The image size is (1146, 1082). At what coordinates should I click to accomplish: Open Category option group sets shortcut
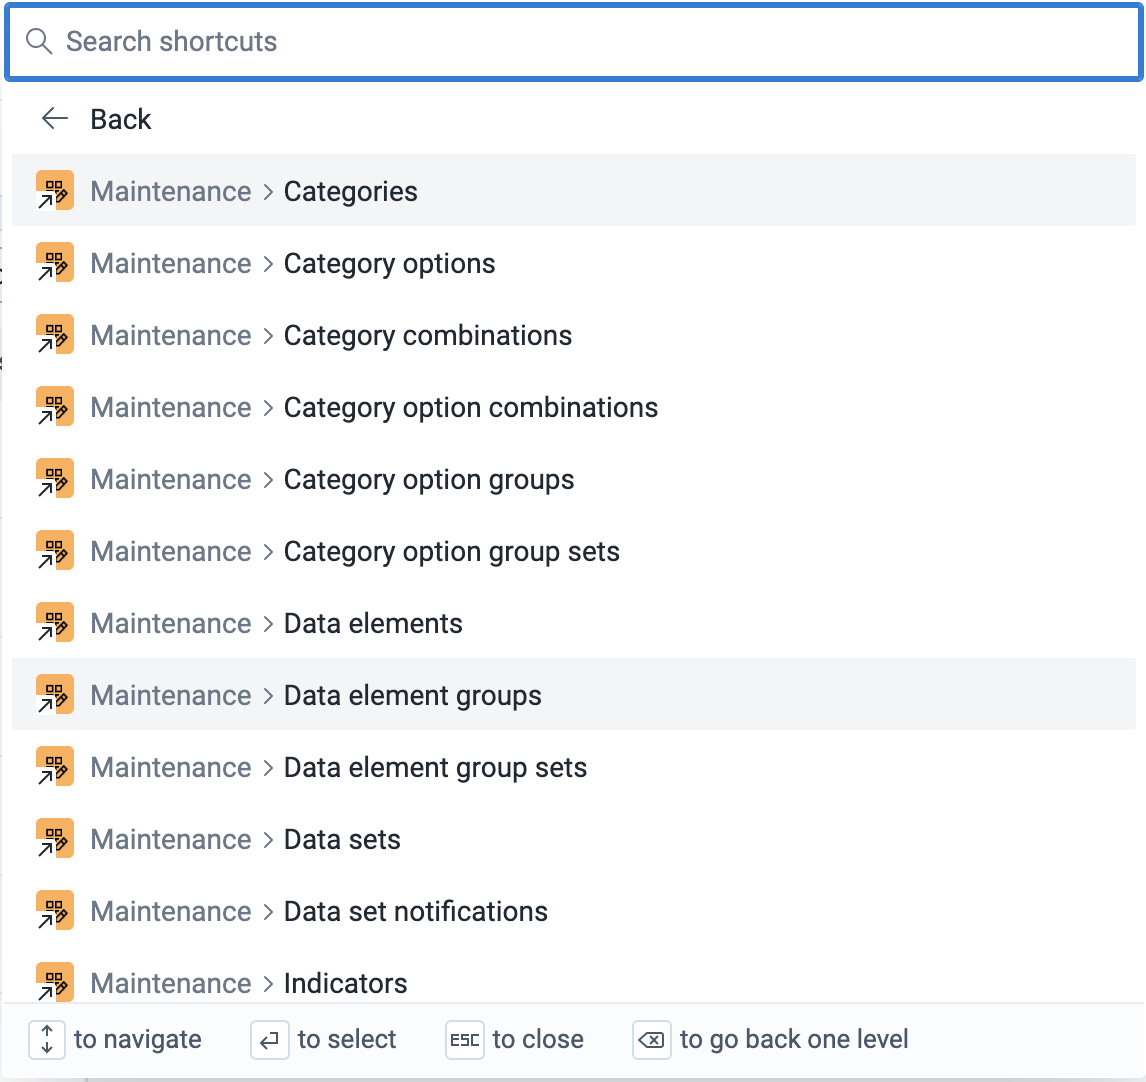tap(451, 551)
